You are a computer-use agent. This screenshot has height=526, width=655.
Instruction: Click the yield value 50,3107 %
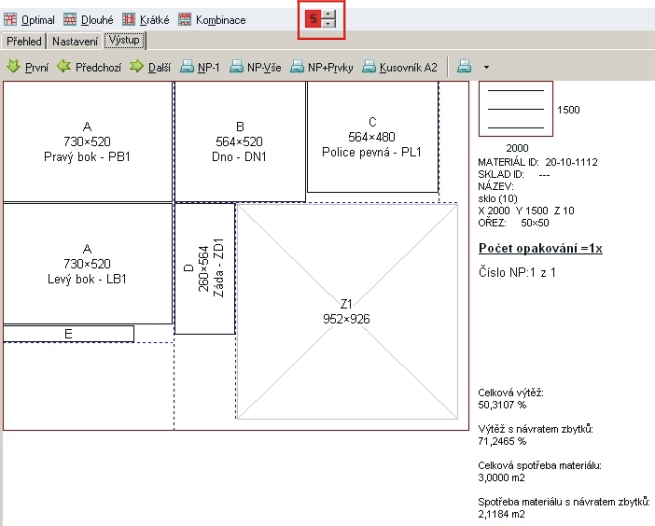click(x=502, y=405)
